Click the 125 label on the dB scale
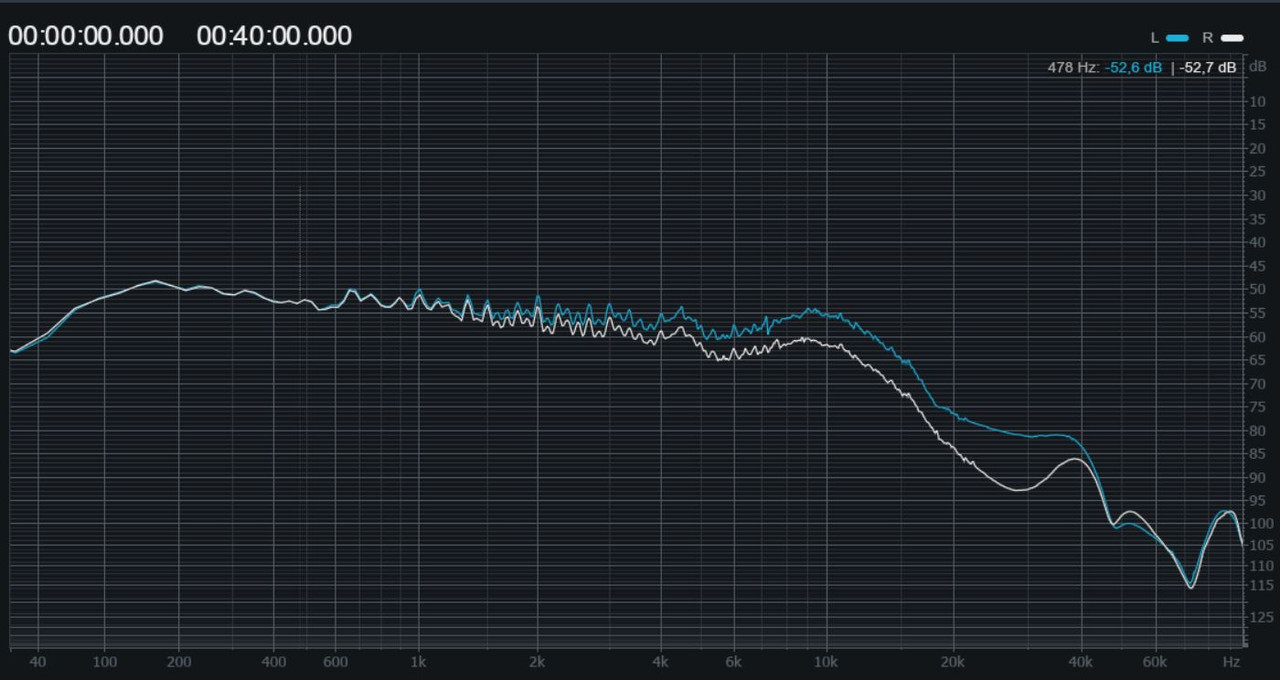This screenshot has width=1280, height=680. (1261, 617)
